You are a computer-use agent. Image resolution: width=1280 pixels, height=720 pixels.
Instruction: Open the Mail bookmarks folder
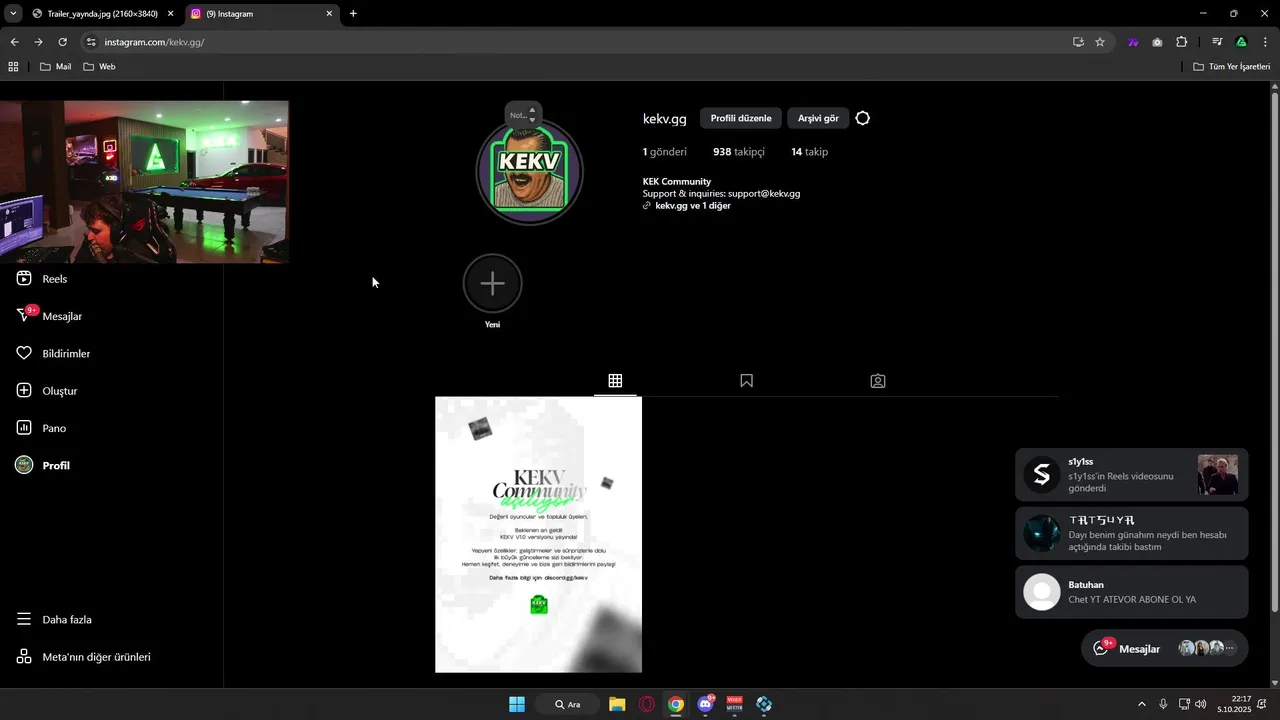pos(55,67)
